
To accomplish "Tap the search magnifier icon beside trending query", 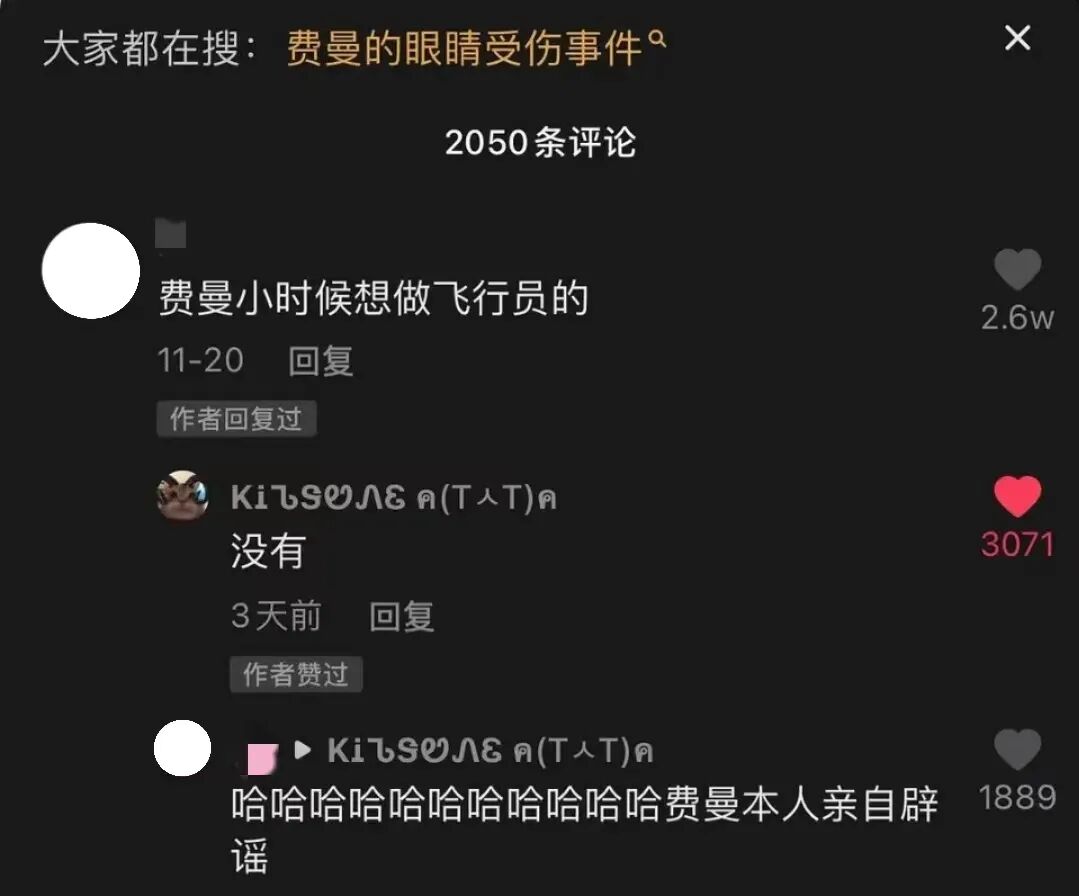I will tap(657, 39).
